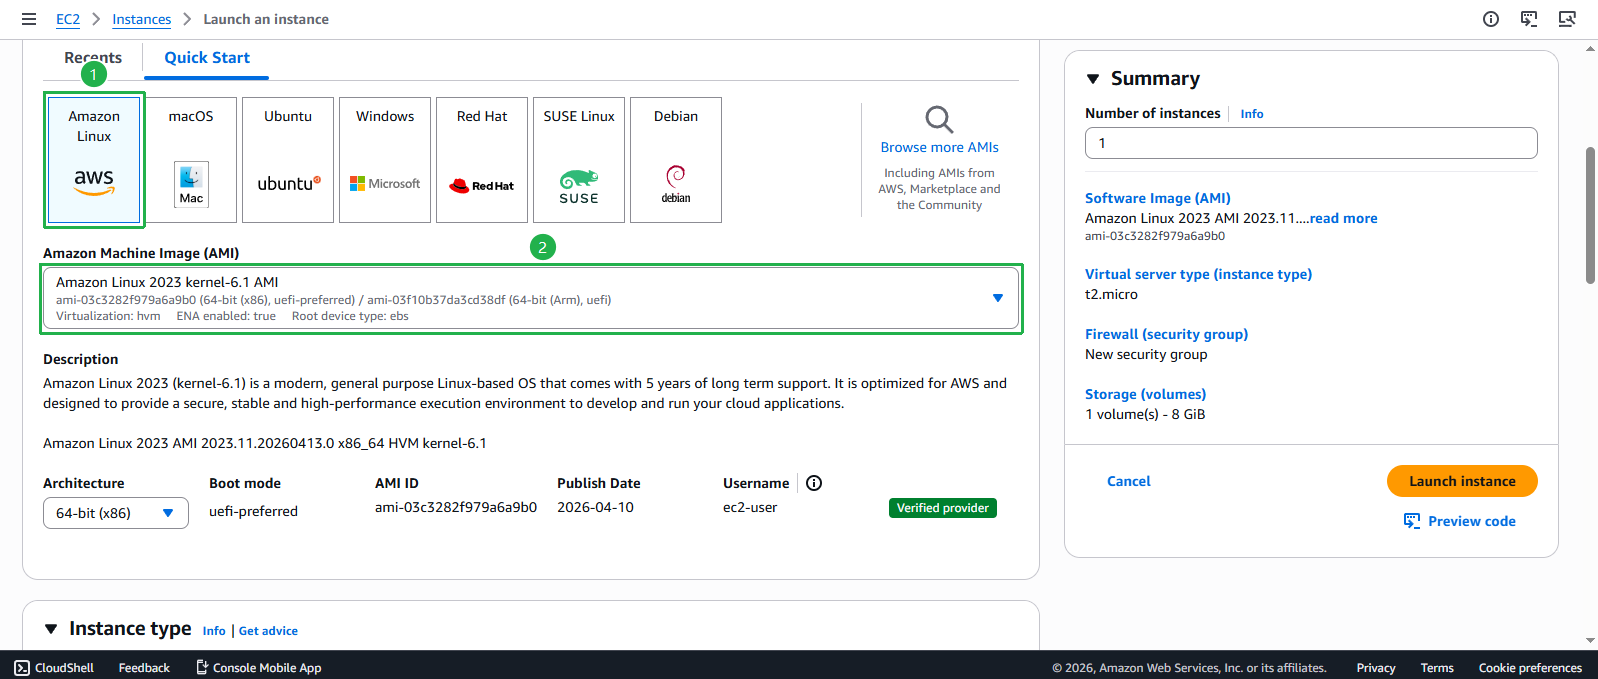
Task: Click the uefi-preferred boot mode value
Action: (253, 511)
